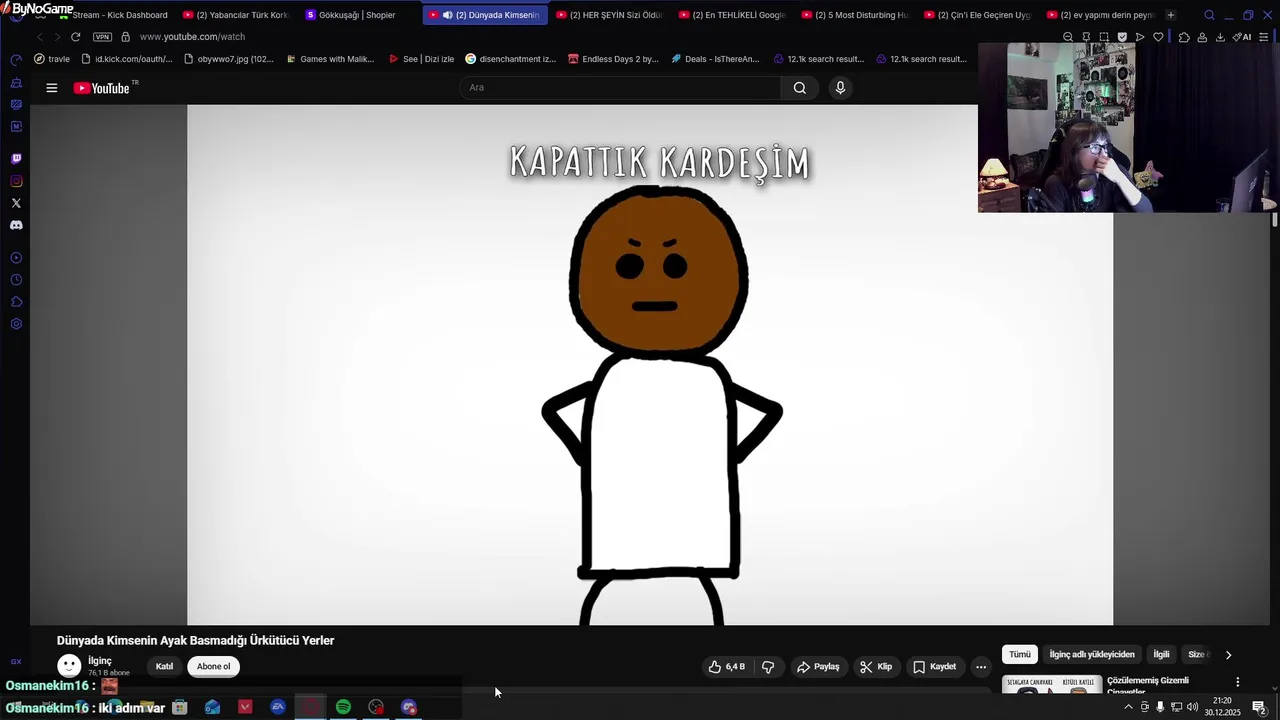Open See | Dizi izle bookmark
The width and height of the screenshot is (1280, 720).
click(421, 59)
